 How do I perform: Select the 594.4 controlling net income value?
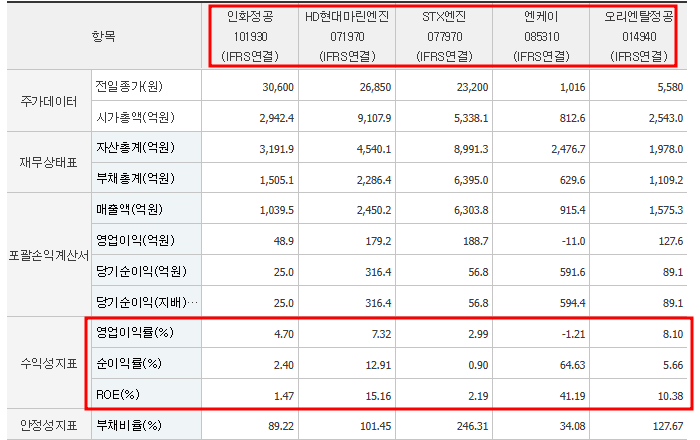[x=572, y=303]
